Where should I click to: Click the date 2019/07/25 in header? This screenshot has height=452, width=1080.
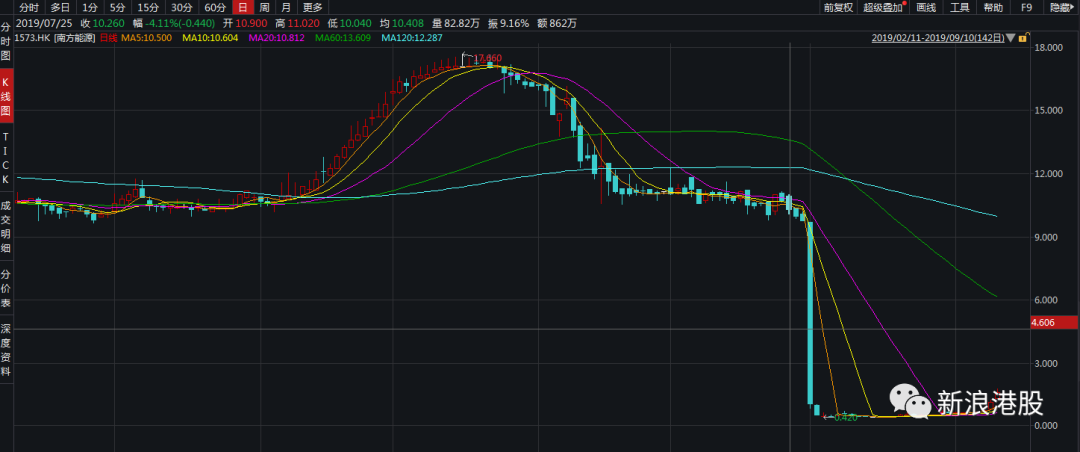pyautogui.click(x=44, y=23)
